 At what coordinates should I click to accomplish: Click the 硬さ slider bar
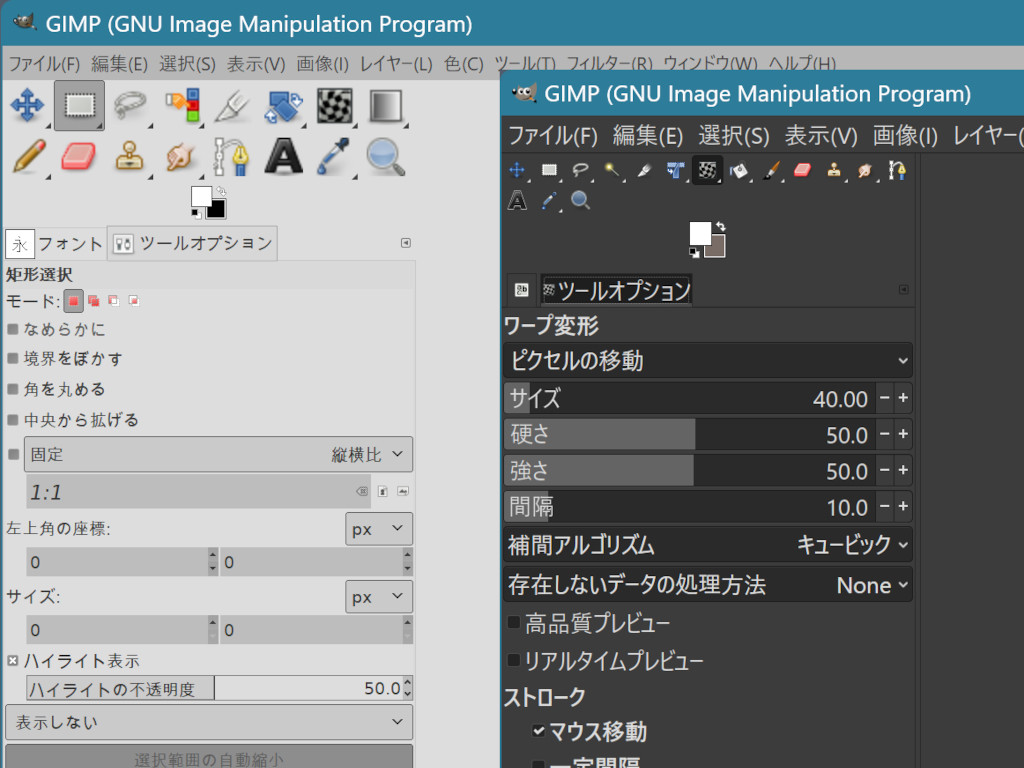pos(690,434)
